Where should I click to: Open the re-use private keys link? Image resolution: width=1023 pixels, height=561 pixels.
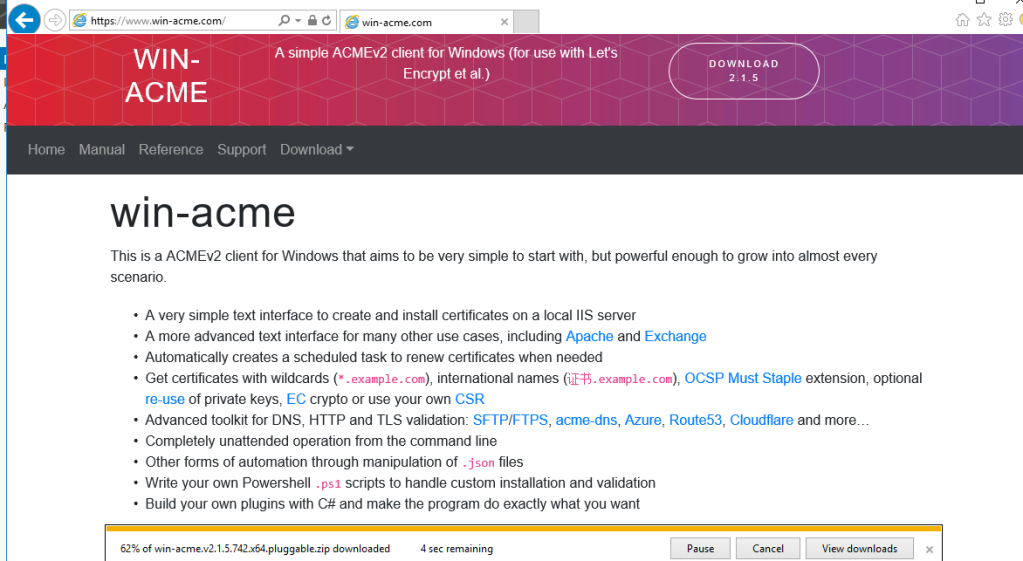[164, 399]
